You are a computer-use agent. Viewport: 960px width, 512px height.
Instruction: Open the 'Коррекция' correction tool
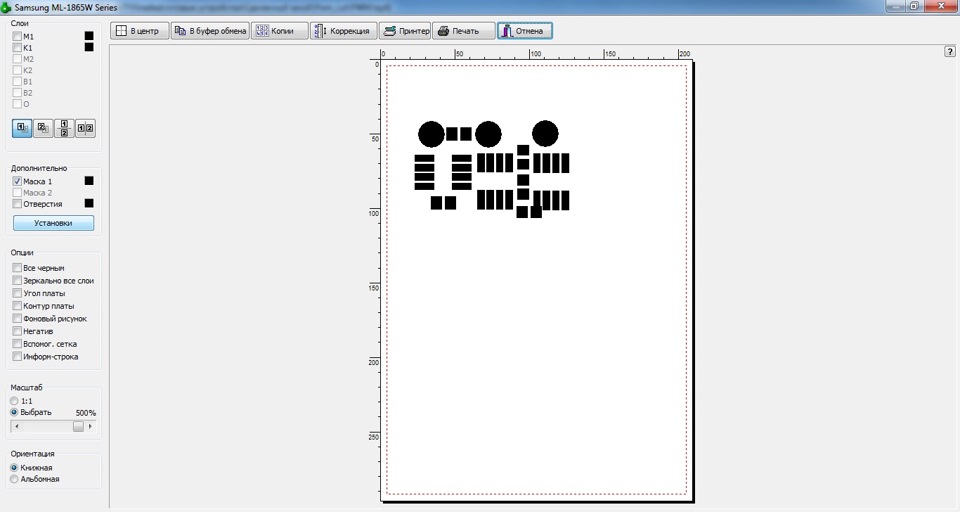[343, 31]
